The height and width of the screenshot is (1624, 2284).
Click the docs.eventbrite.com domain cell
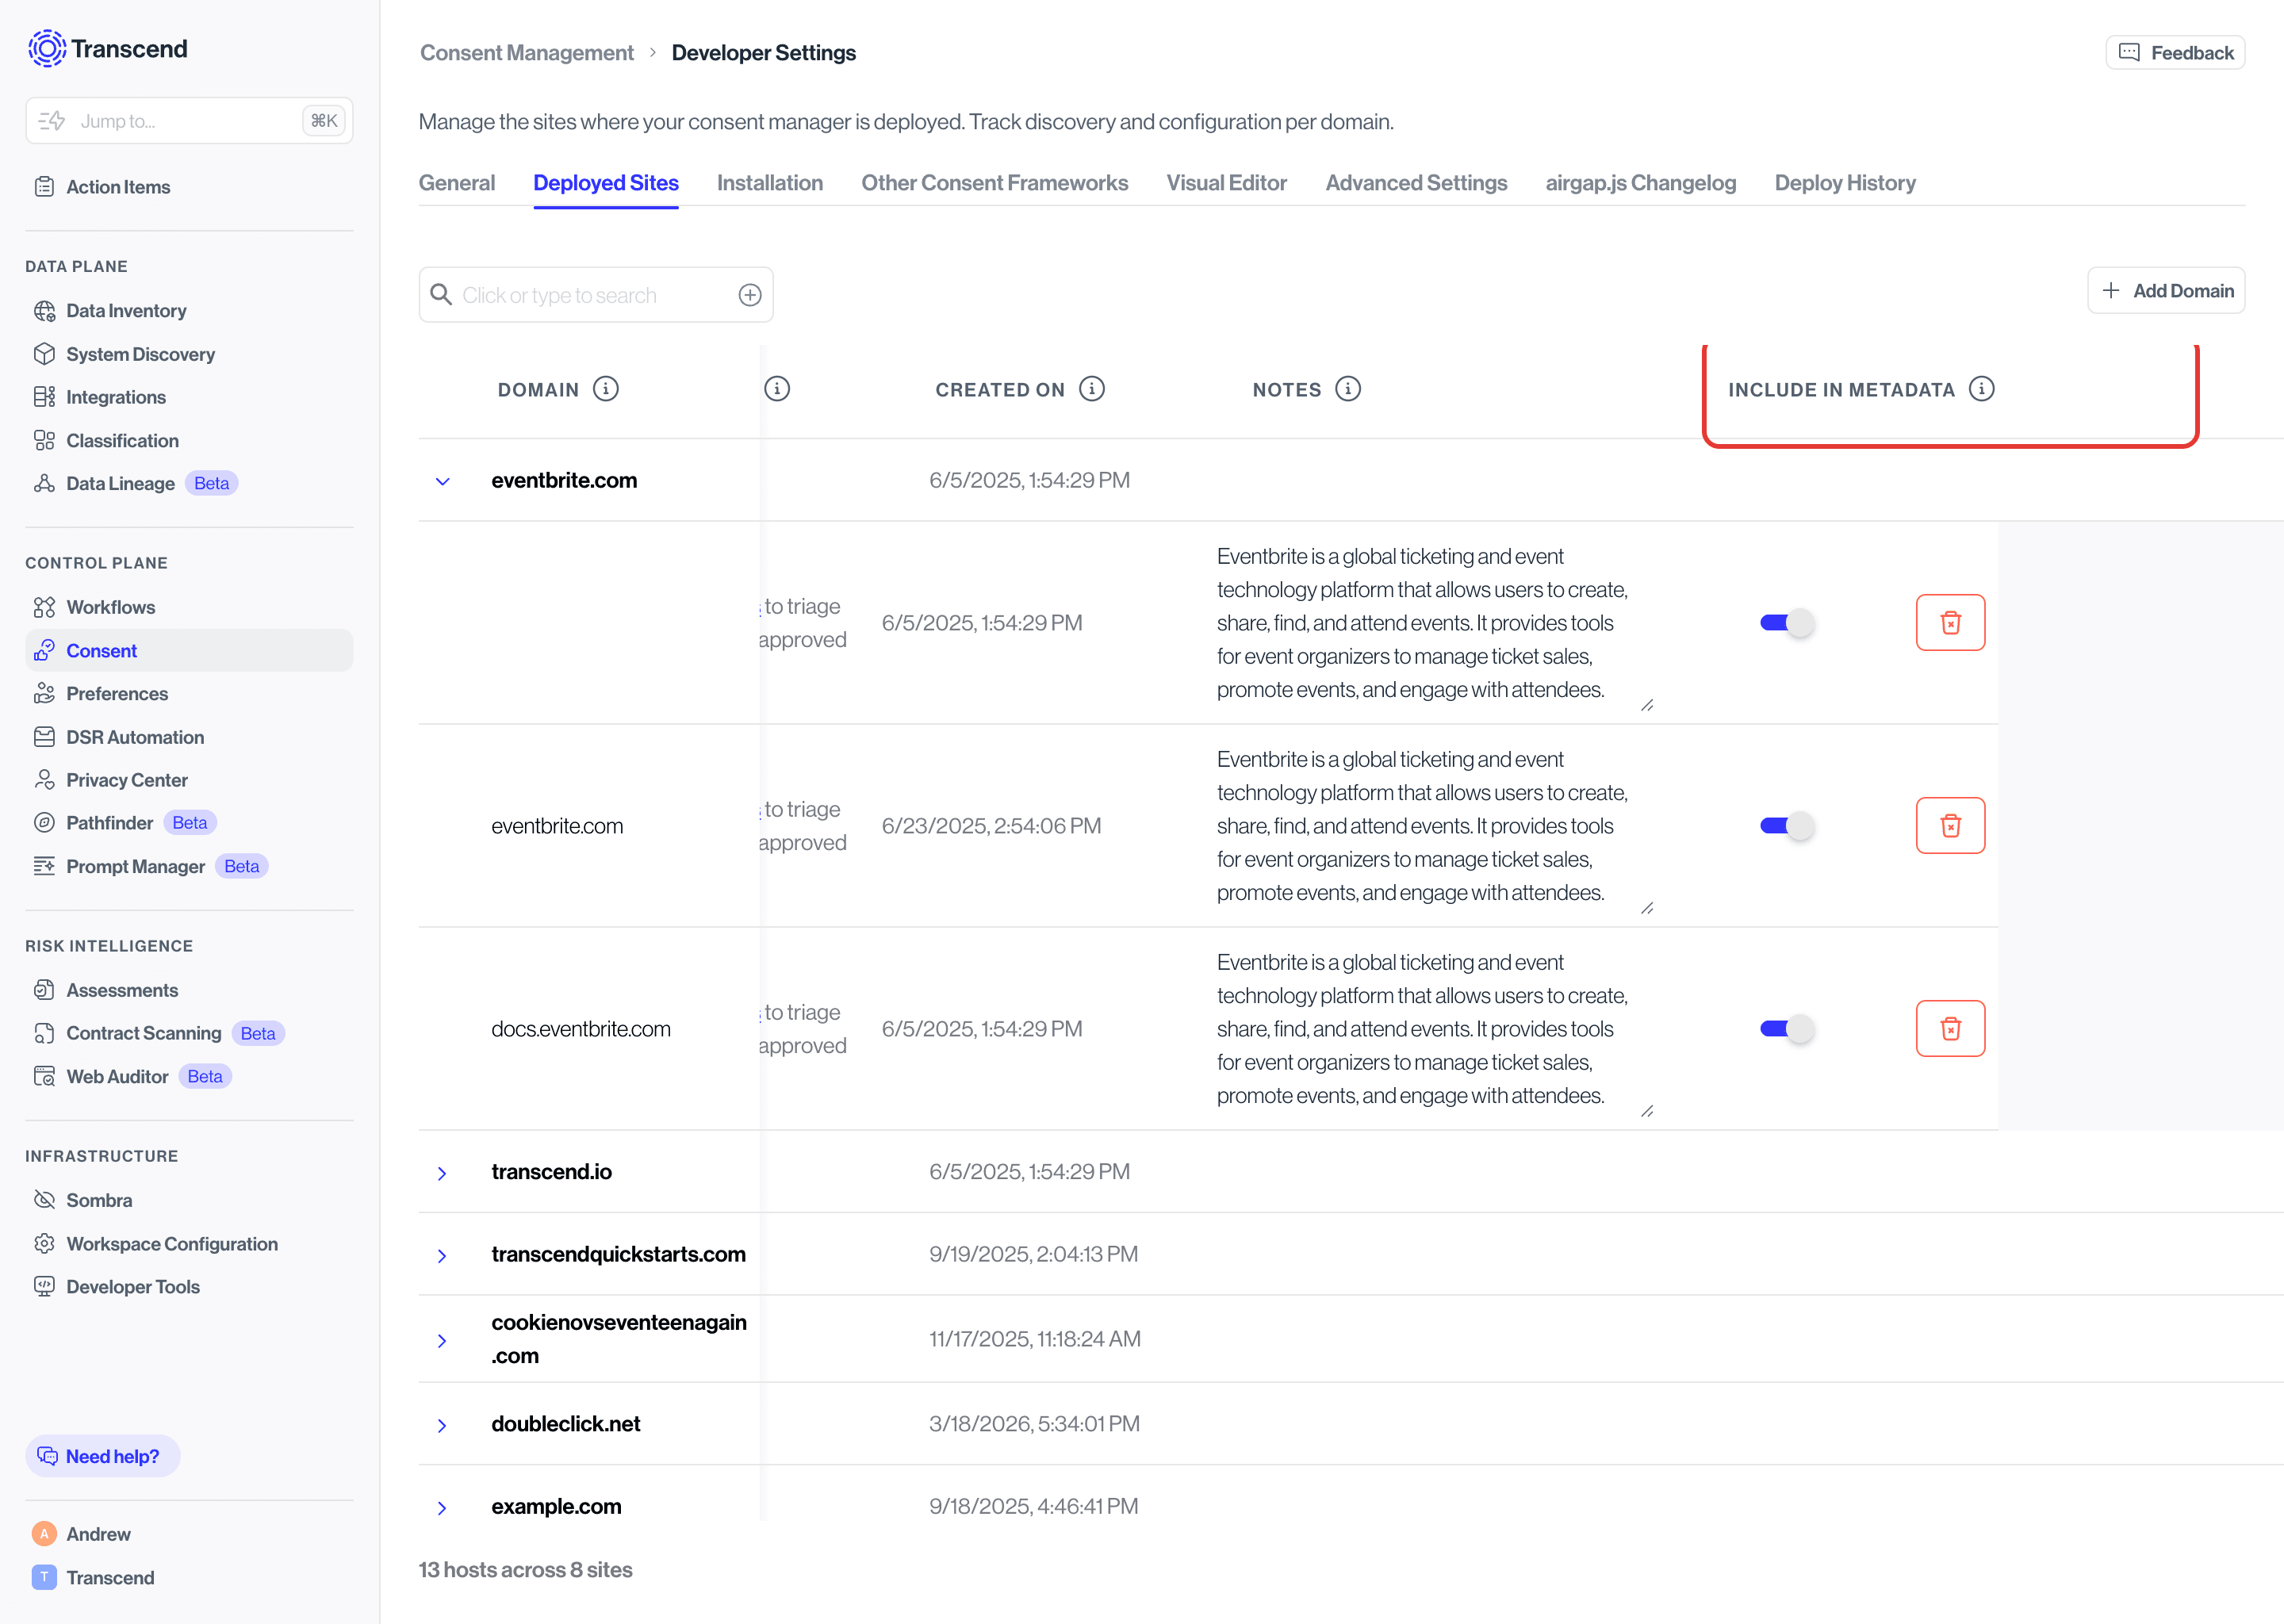coord(581,1029)
